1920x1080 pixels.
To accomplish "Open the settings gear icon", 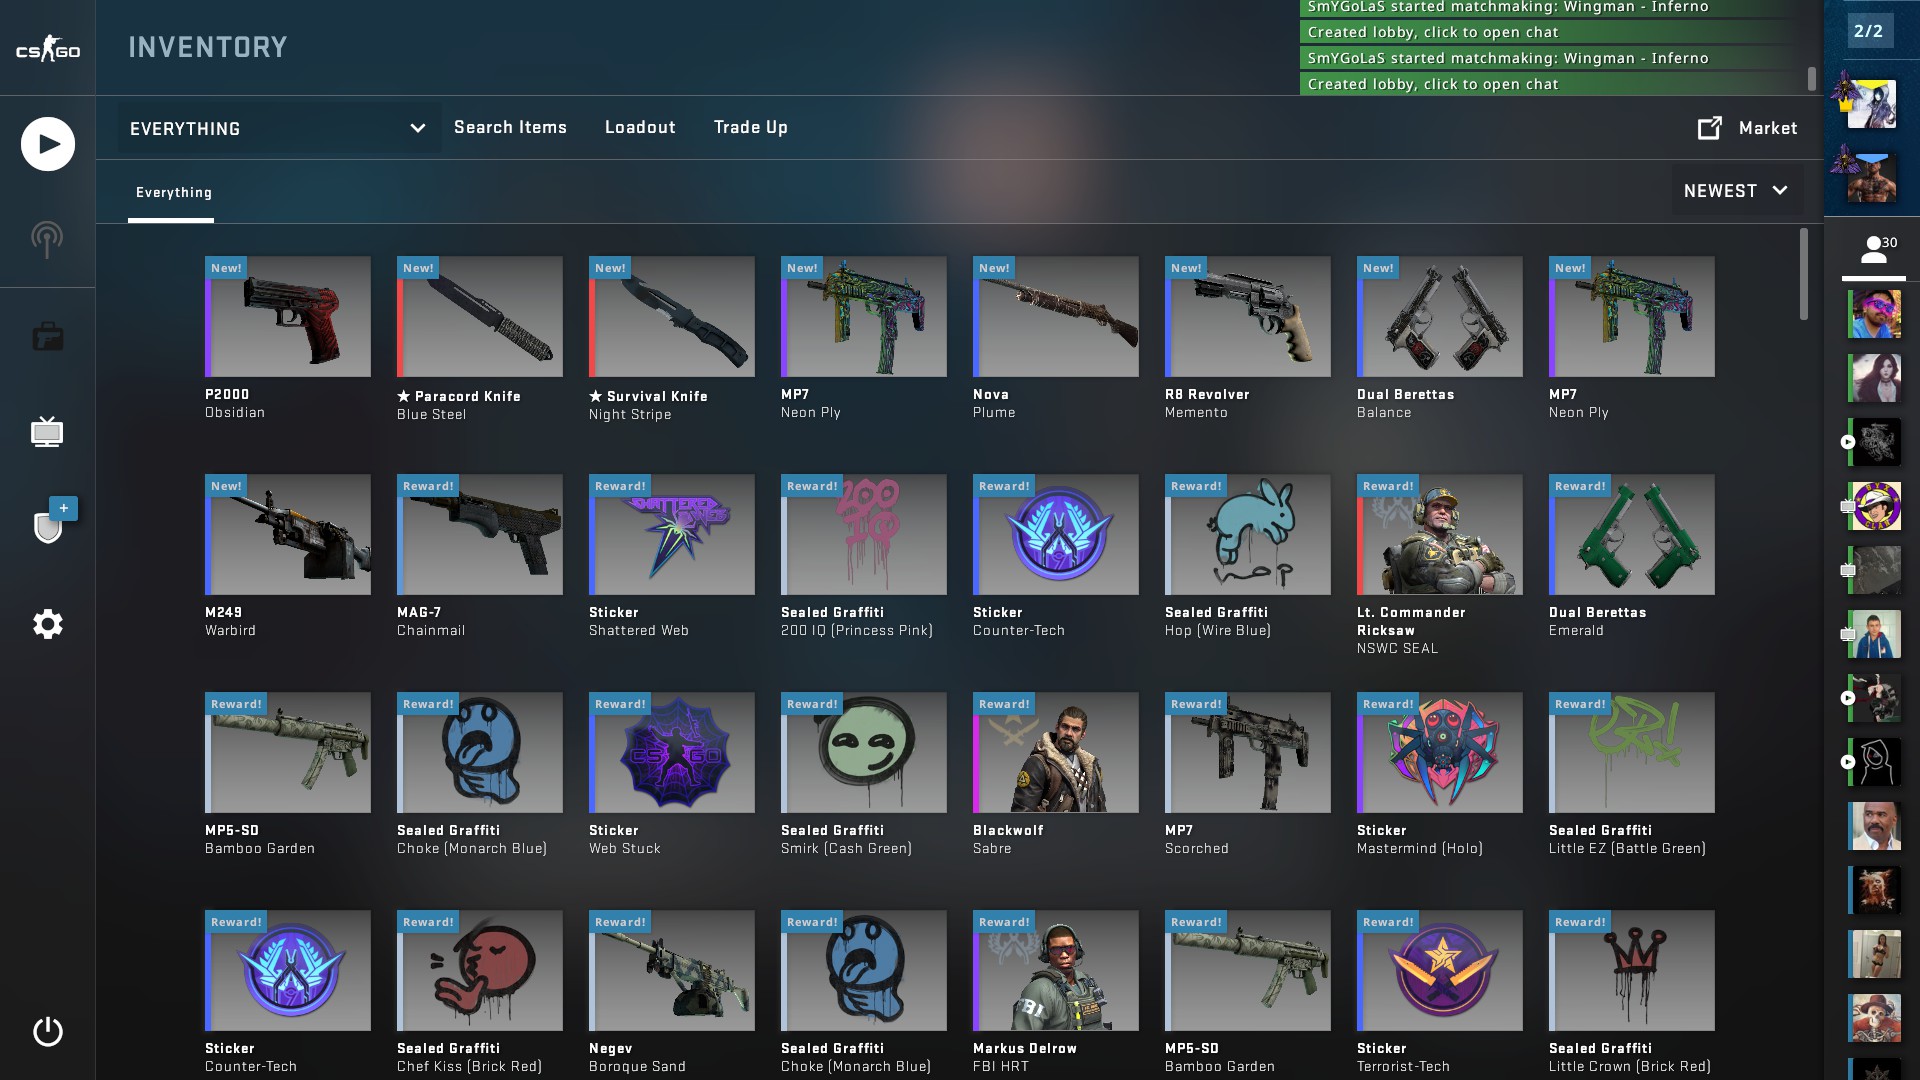I will 47,624.
